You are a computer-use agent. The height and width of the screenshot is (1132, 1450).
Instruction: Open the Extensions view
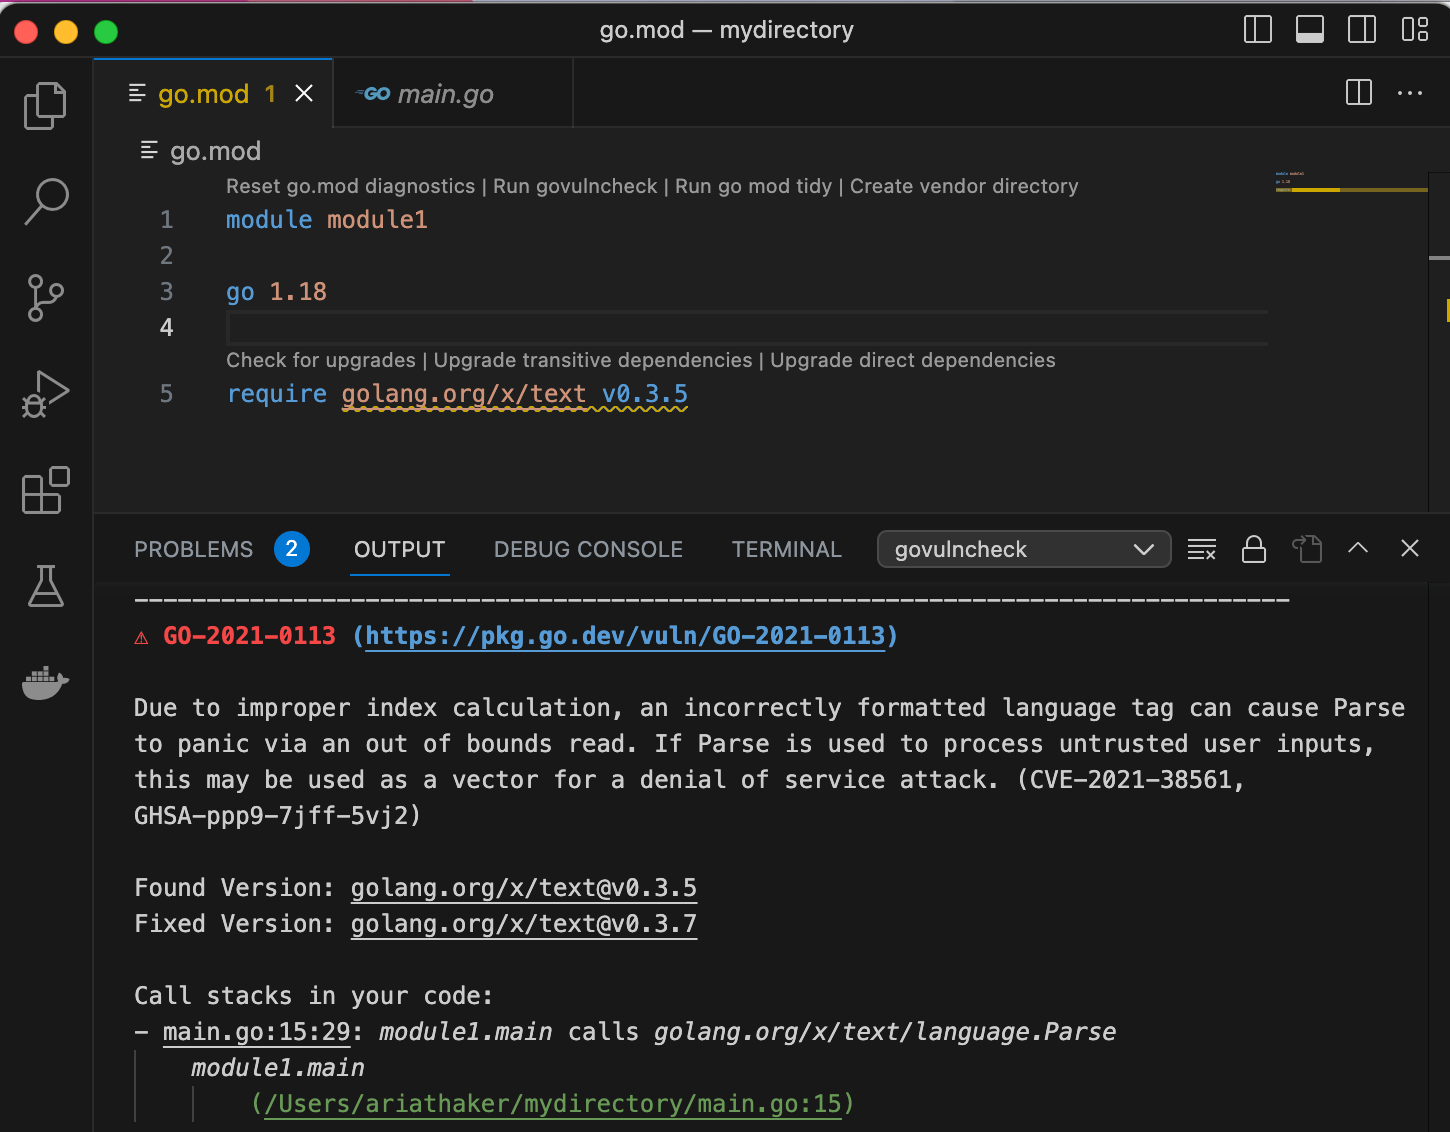click(x=44, y=490)
